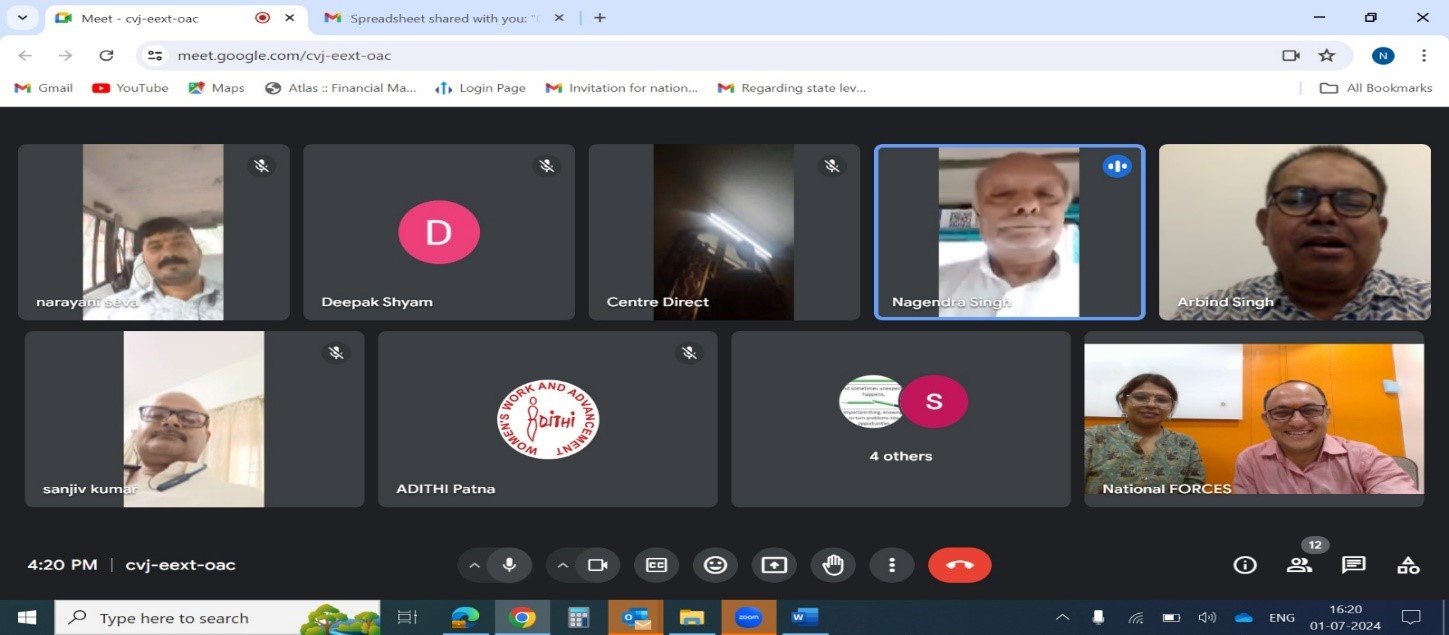This screenshot has height=635, width=1449.
Task: Open more options three-dot menu
Action: pos(891,565)
